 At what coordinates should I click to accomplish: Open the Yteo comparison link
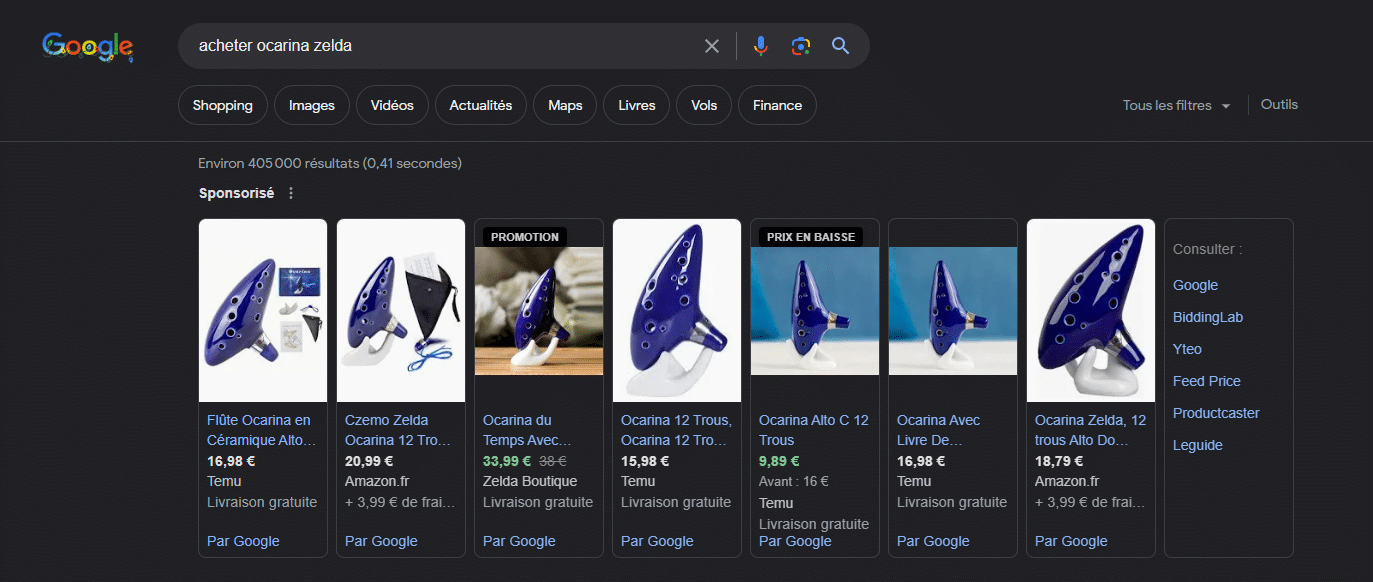[x=1187, y=349]
